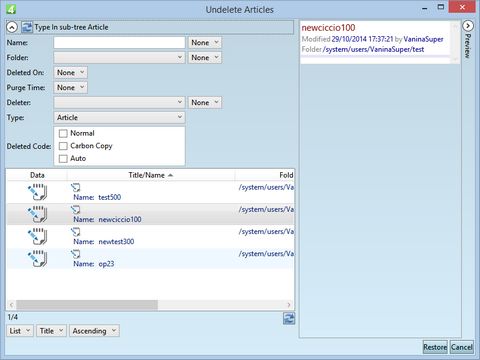Click the small tag icon above newciccio100
This screenshot has width=480, height=360.
coord(76,209)
